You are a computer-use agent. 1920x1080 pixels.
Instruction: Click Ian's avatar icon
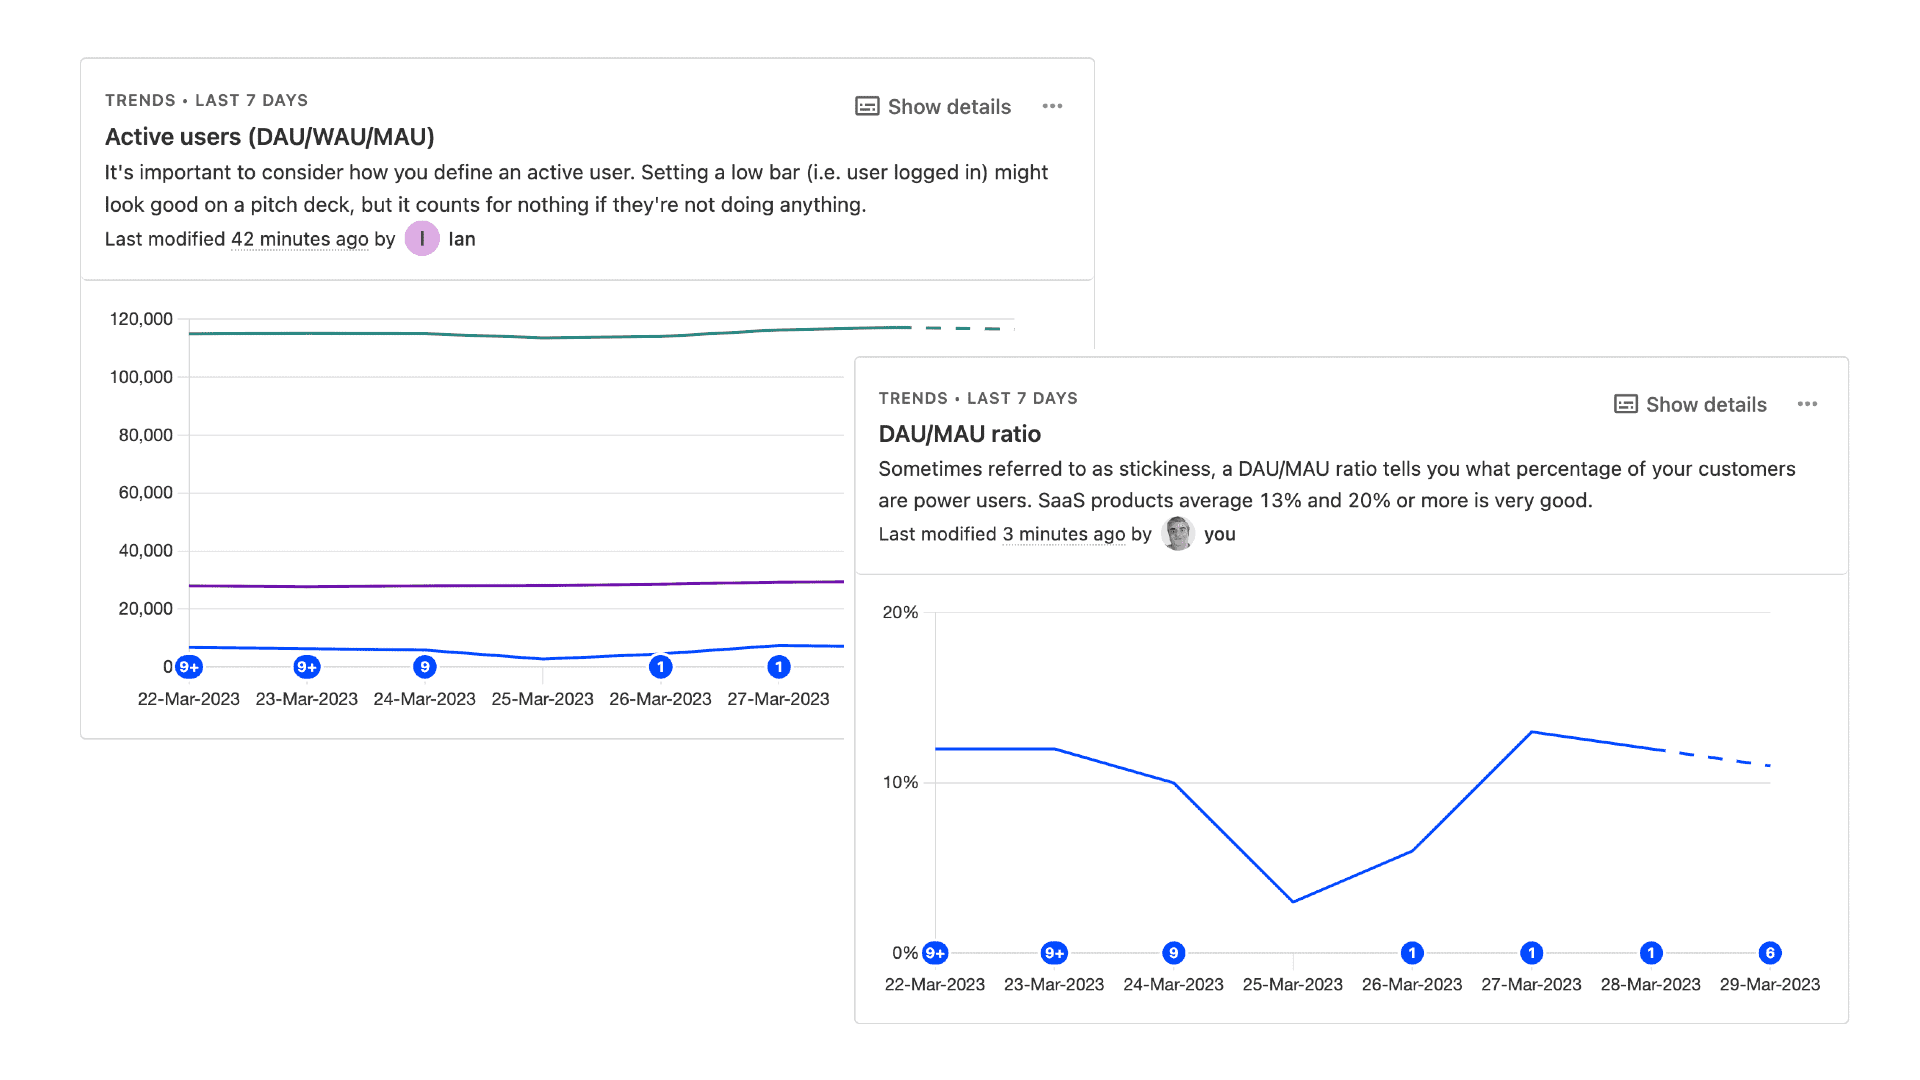[x=422, y=239]
